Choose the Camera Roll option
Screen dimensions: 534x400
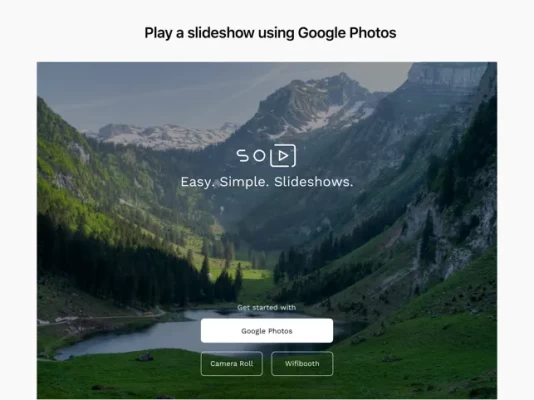pyautogui.click(x=232, y=364)
